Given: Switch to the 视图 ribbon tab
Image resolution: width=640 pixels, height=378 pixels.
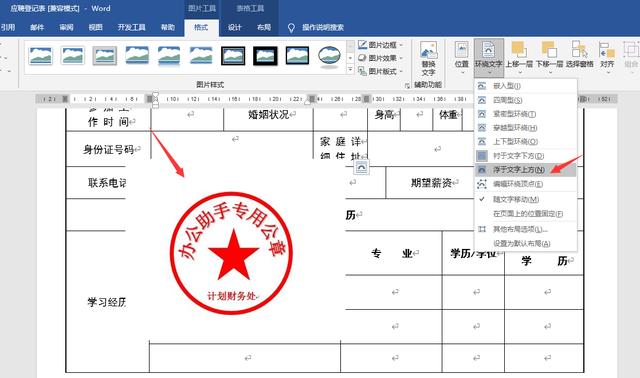Looking at the screenshot, I should click(x=96, y=27).
